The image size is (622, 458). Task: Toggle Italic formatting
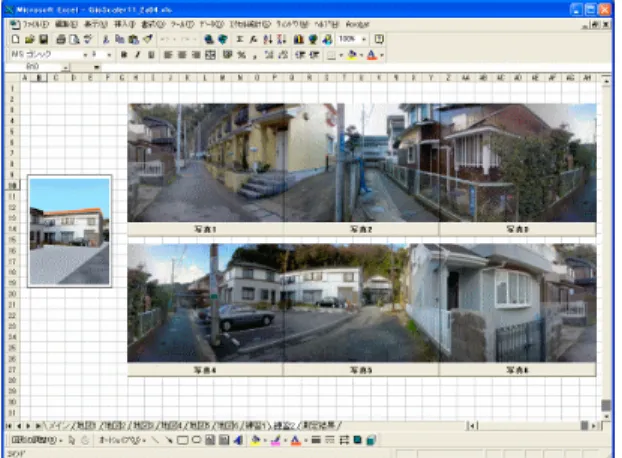pyautogui.click(x=138, y=55)
